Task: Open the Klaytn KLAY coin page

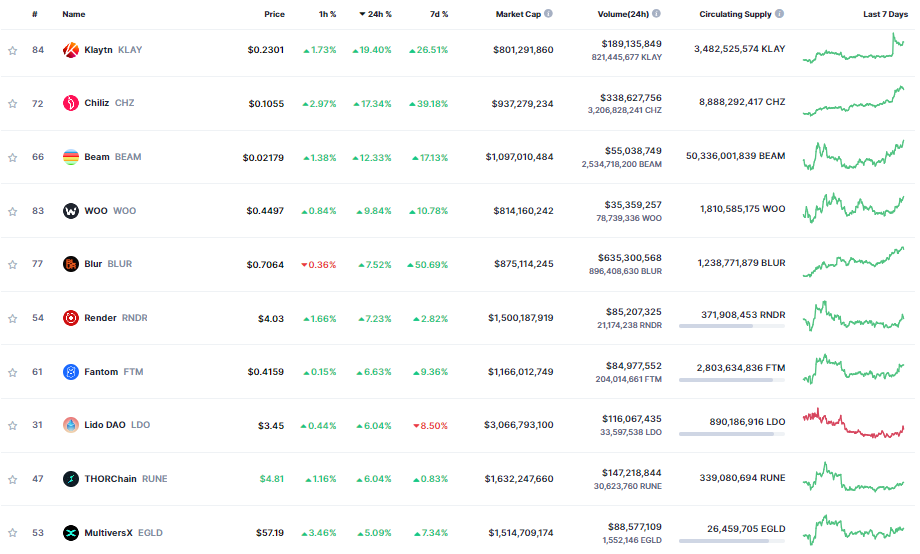Action: coord(113,50)
